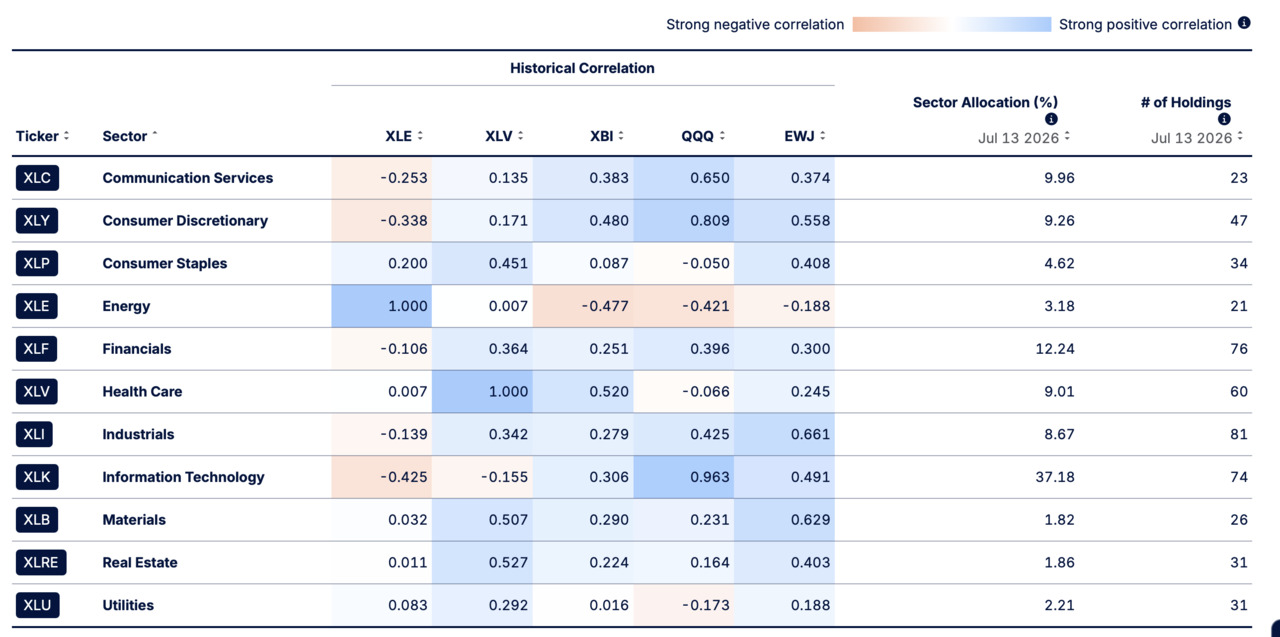
Task: Sort by Sector column arrow
Action: 155,136
